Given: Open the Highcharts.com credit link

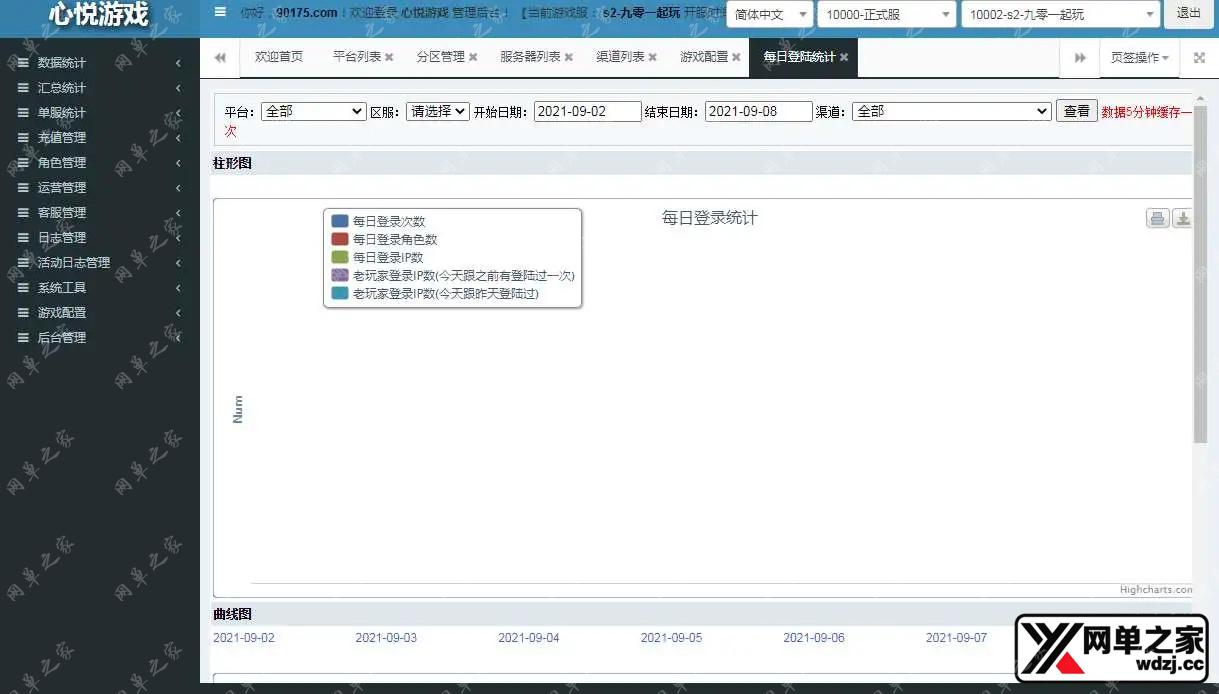Looking at the screenshot, I should 1156,590.
